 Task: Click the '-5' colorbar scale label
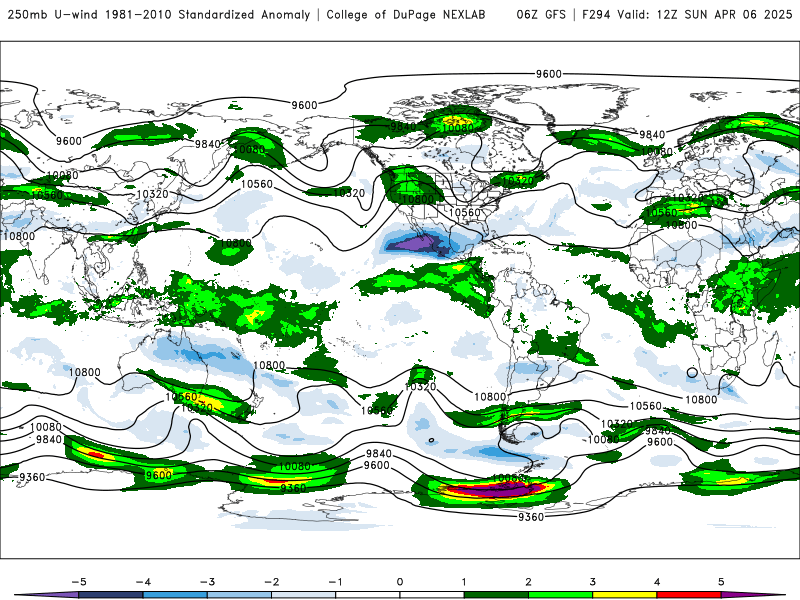coord(79,582)
